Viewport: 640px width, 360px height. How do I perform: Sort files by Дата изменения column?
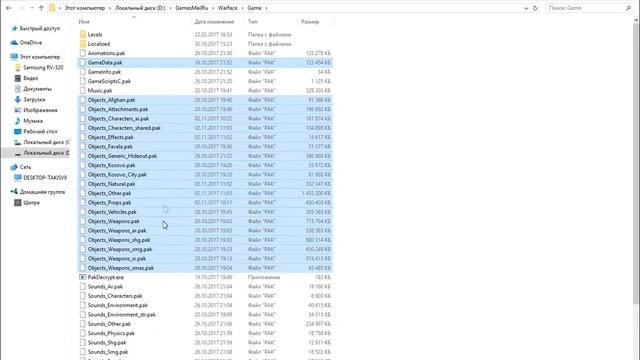pyautogui.click(x=214, y=22)
